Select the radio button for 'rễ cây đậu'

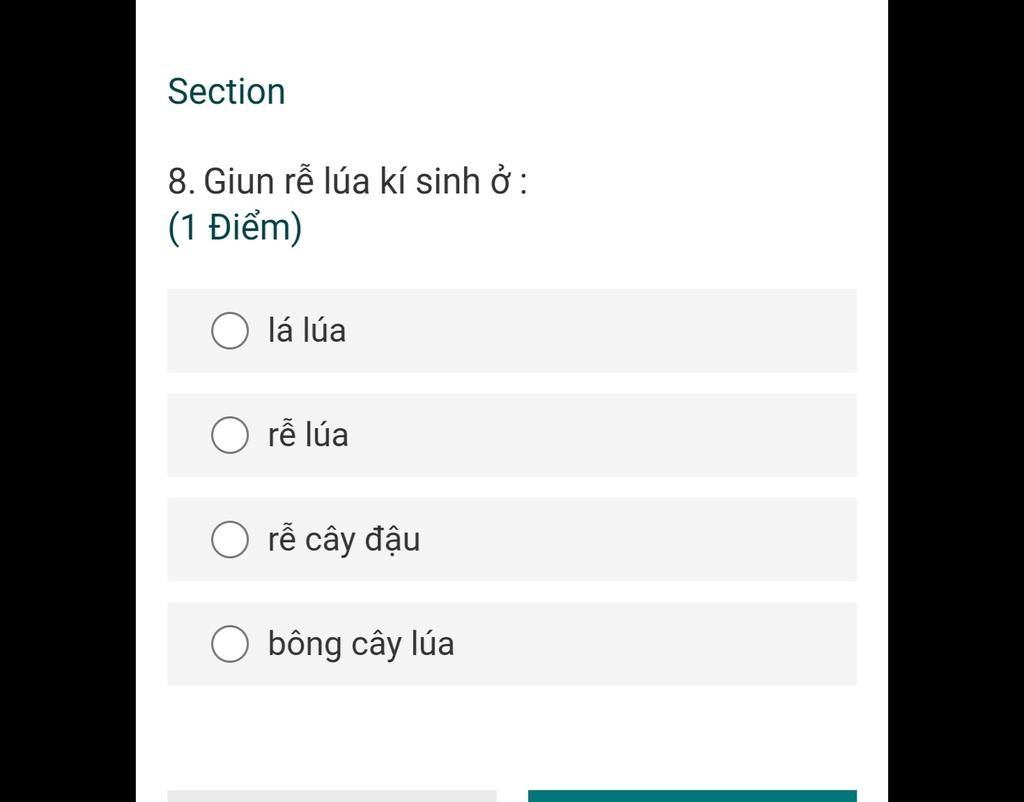(230, 539)
